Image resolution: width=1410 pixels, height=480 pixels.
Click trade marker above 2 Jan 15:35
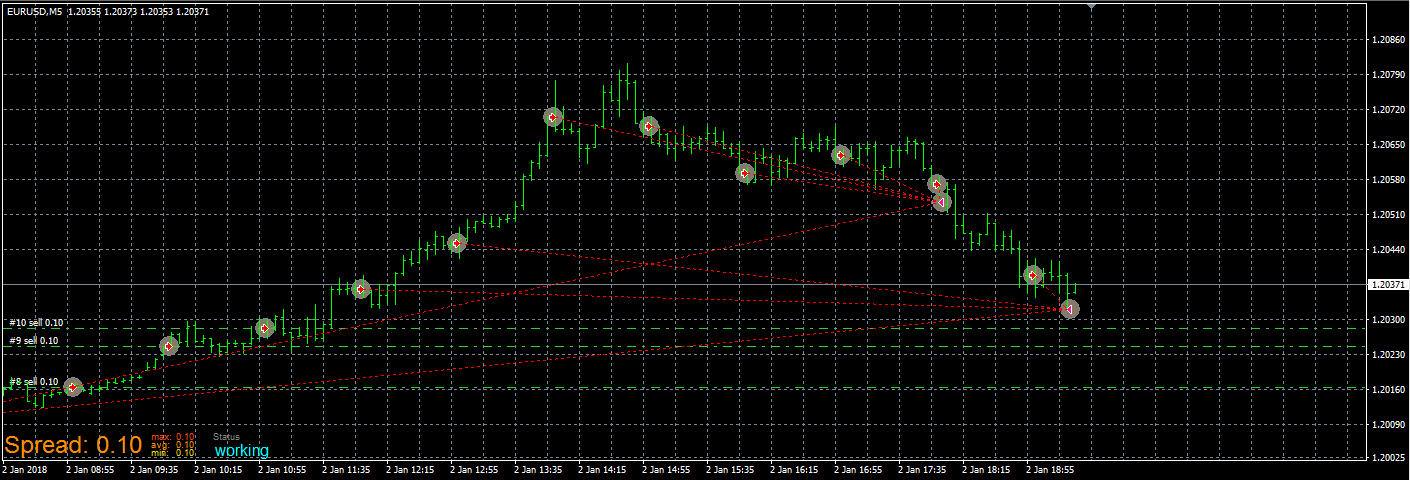(745, 173)
